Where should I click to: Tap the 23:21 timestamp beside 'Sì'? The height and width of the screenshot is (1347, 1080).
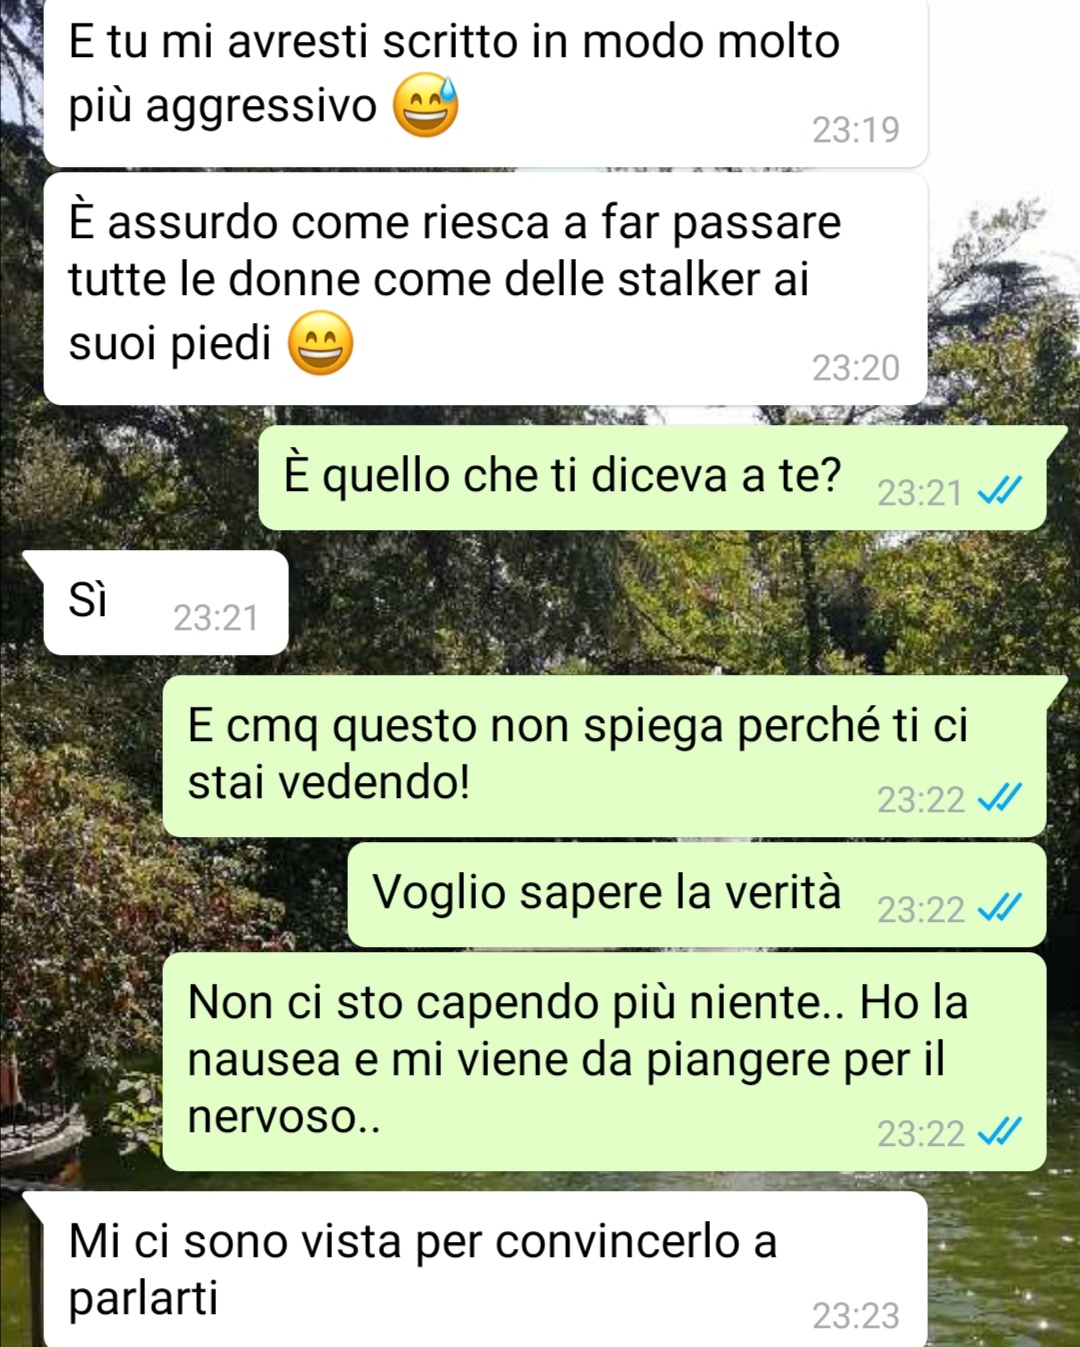[x=216, y=618]
